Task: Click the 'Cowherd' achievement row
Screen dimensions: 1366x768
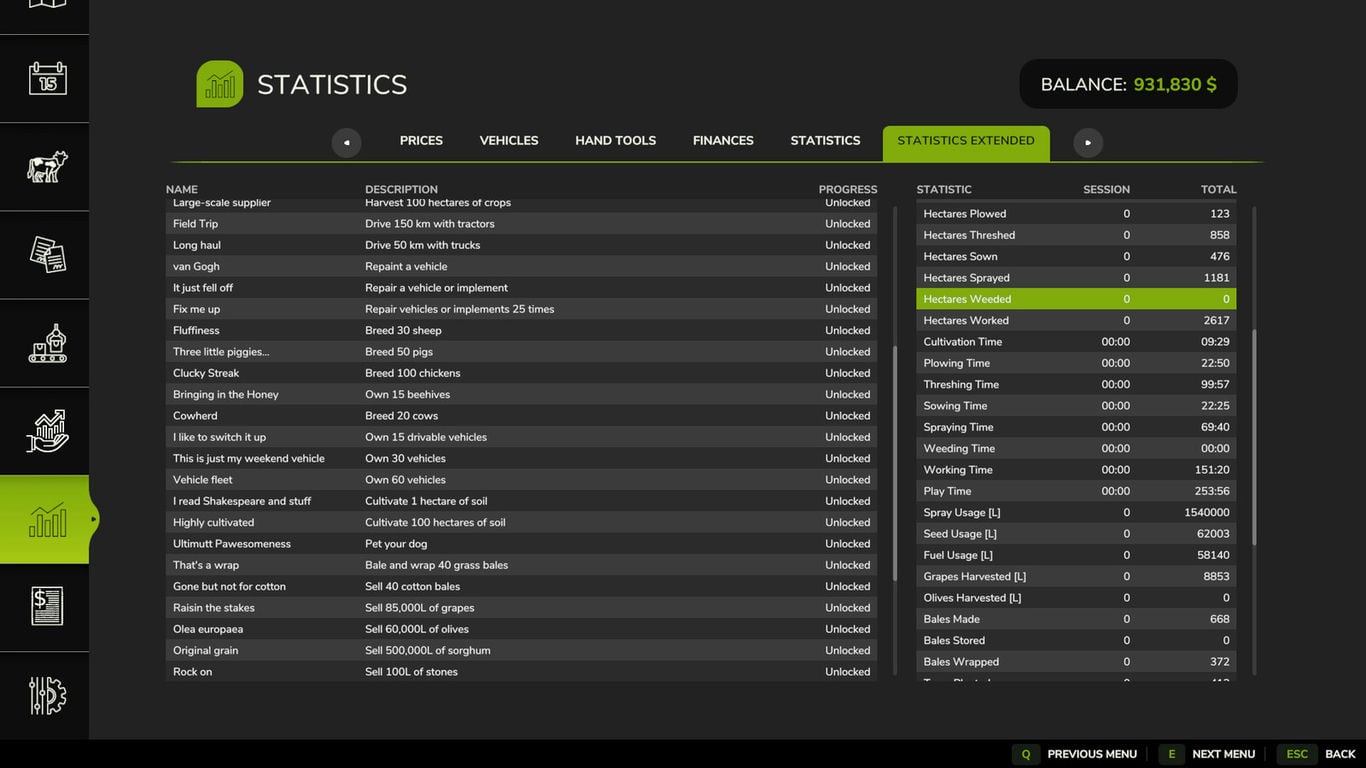Action: [x=521, y=416]
